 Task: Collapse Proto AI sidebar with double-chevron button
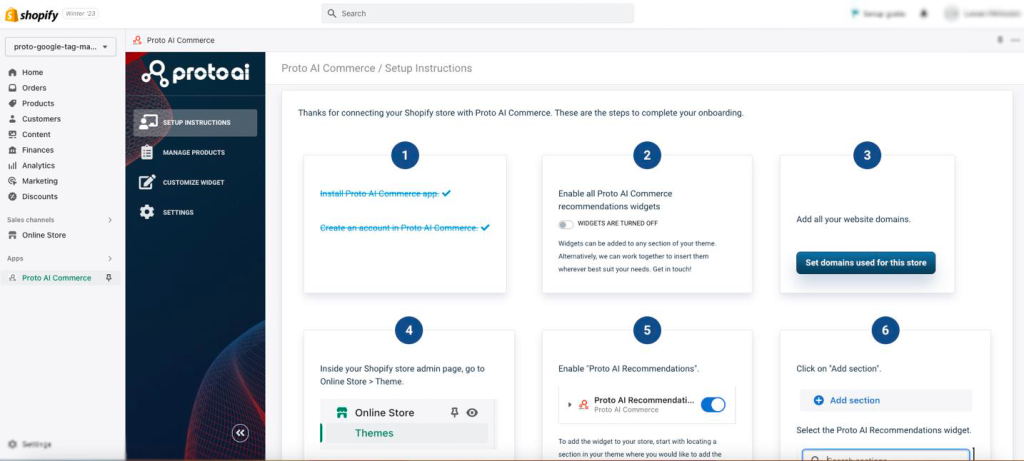point(240,433)
